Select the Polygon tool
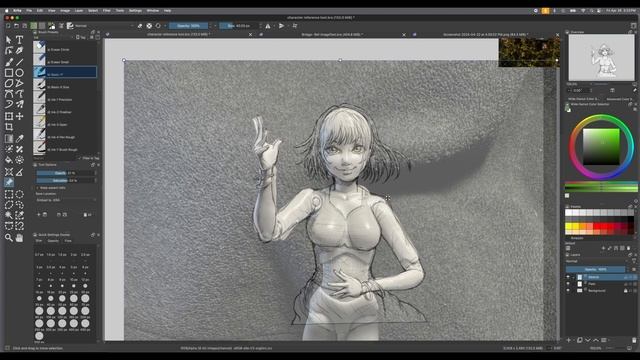The height and width of the screenshot is (360, 640). (9, 83)
